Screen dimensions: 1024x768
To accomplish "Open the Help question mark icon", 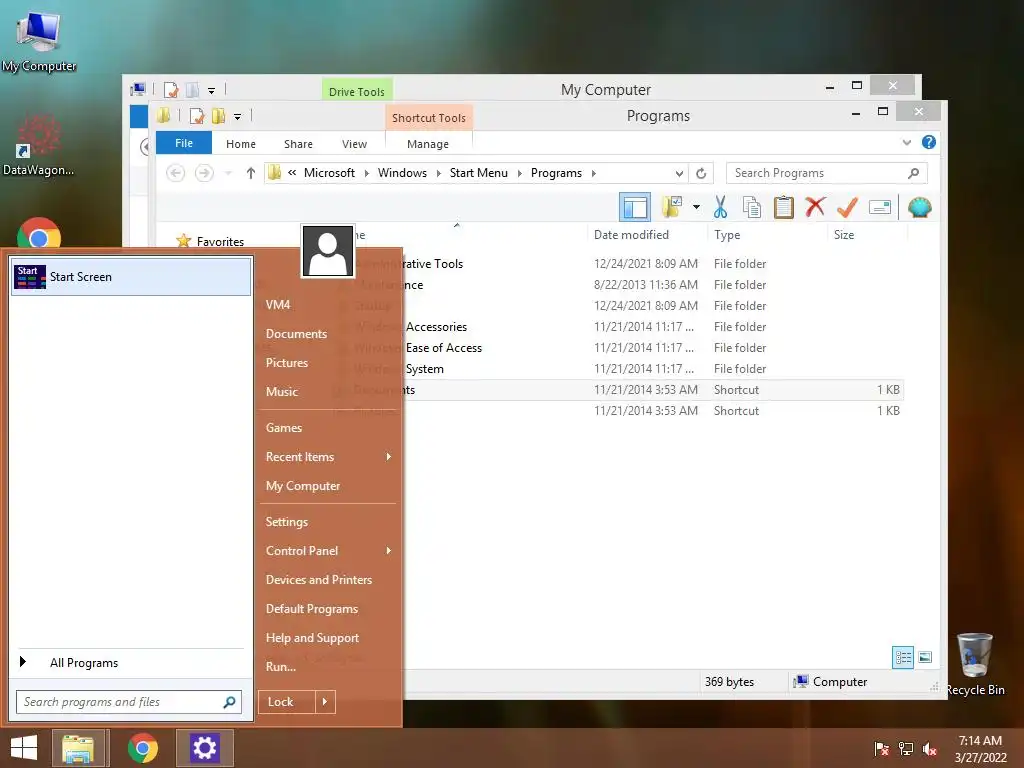I will point(929,142).
